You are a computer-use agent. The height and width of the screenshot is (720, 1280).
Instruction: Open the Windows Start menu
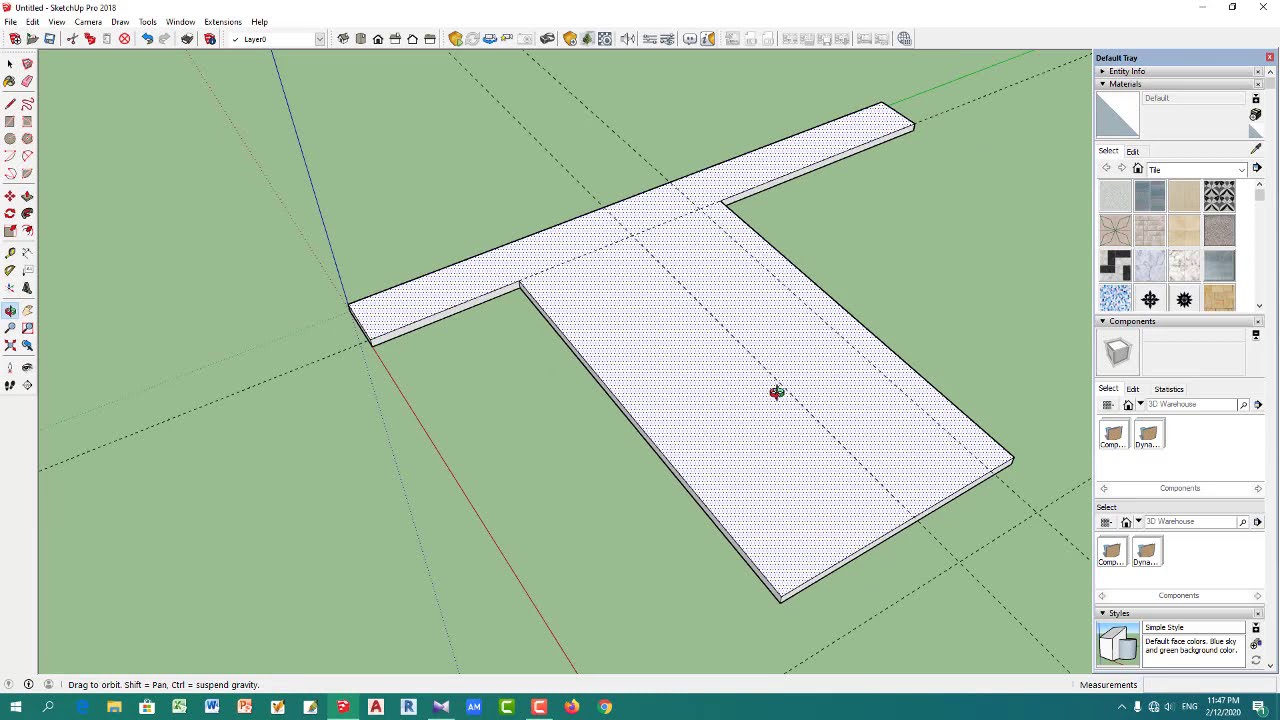click(16, 707)
